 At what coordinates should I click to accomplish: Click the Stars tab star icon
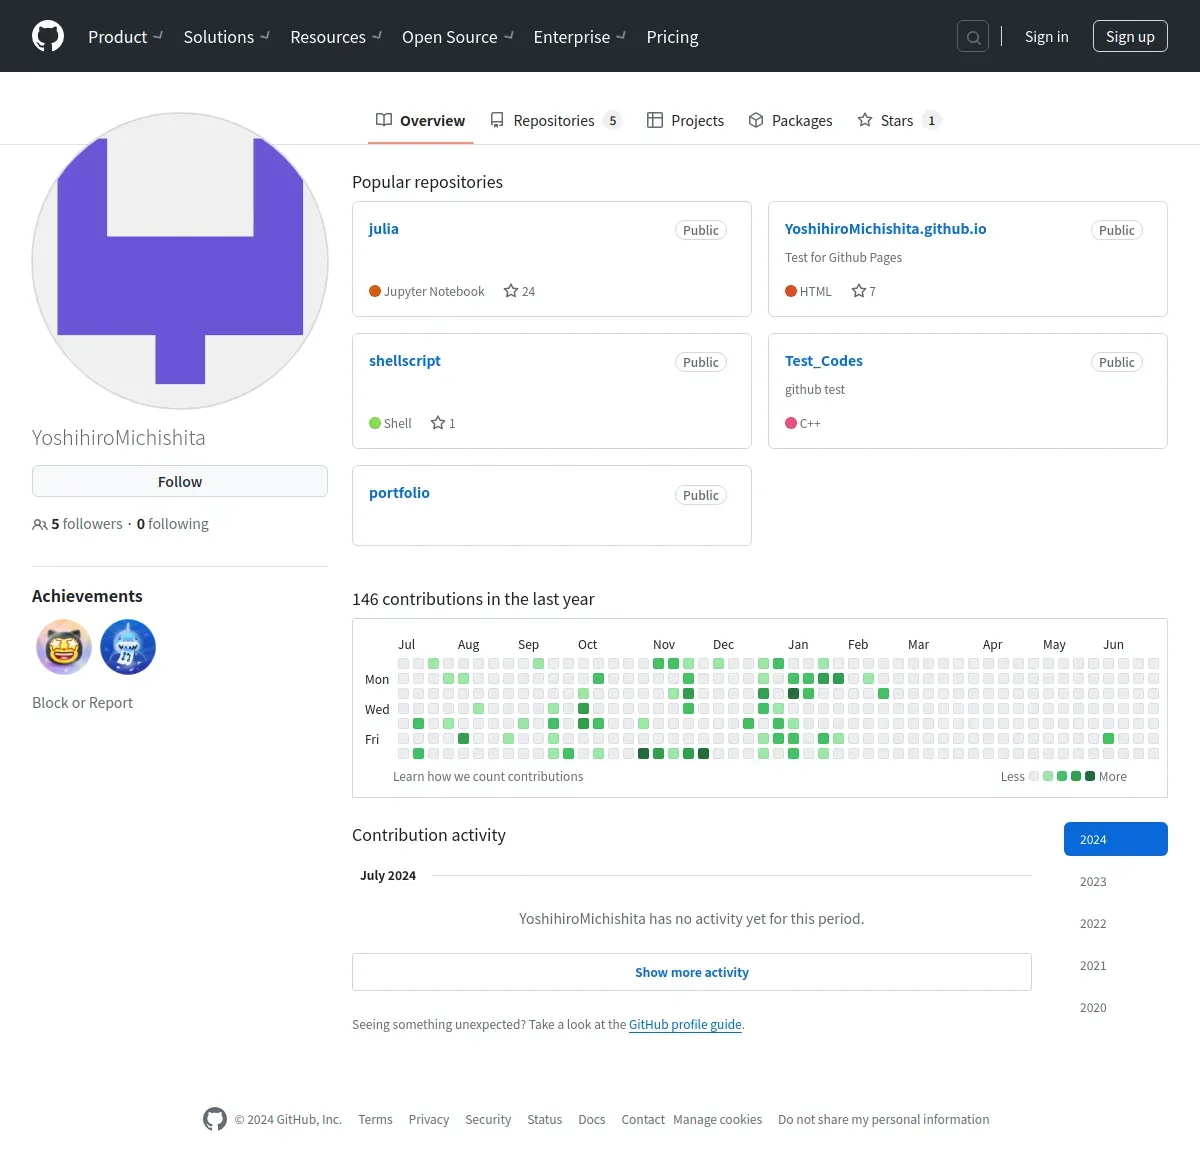(x=865, y=120)
